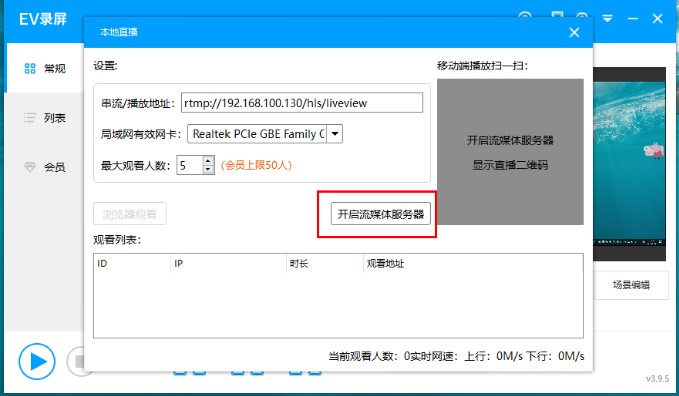Click the diamond icon beside 会员
The height and width of the screenshot is (396, 679).
click(30, 167)
